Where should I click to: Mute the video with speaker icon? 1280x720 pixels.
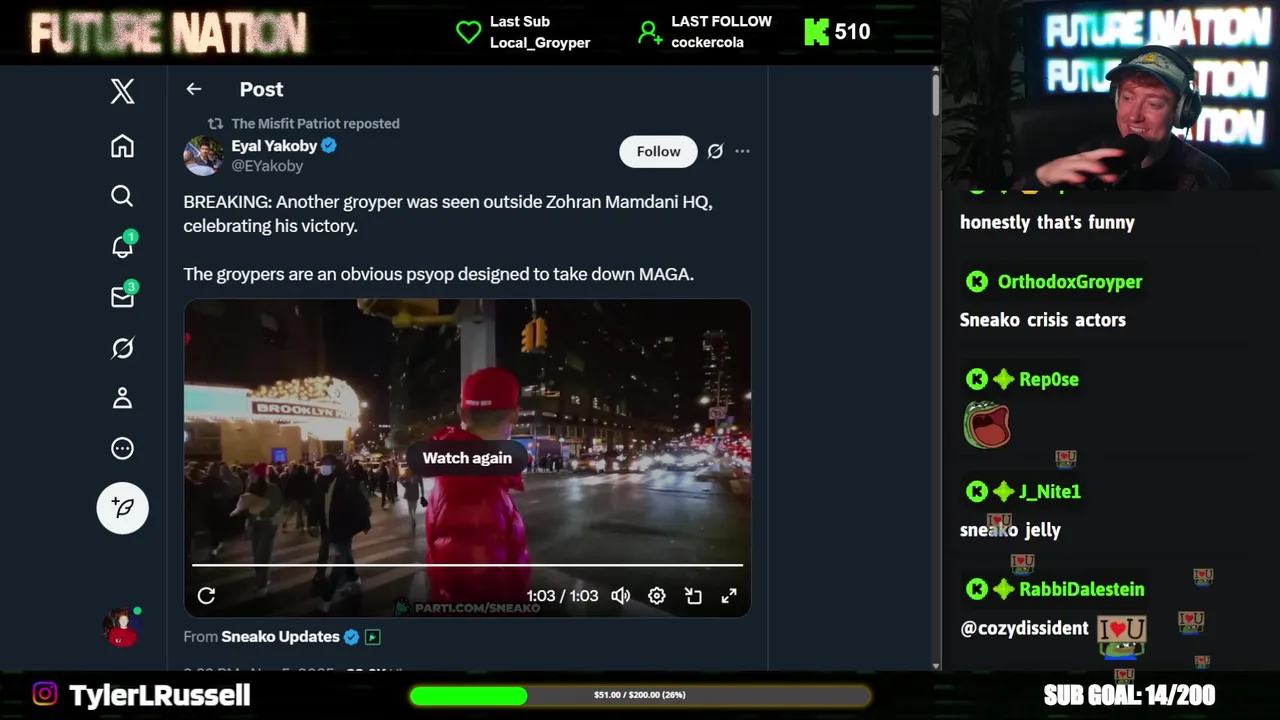tap(621, 596)
